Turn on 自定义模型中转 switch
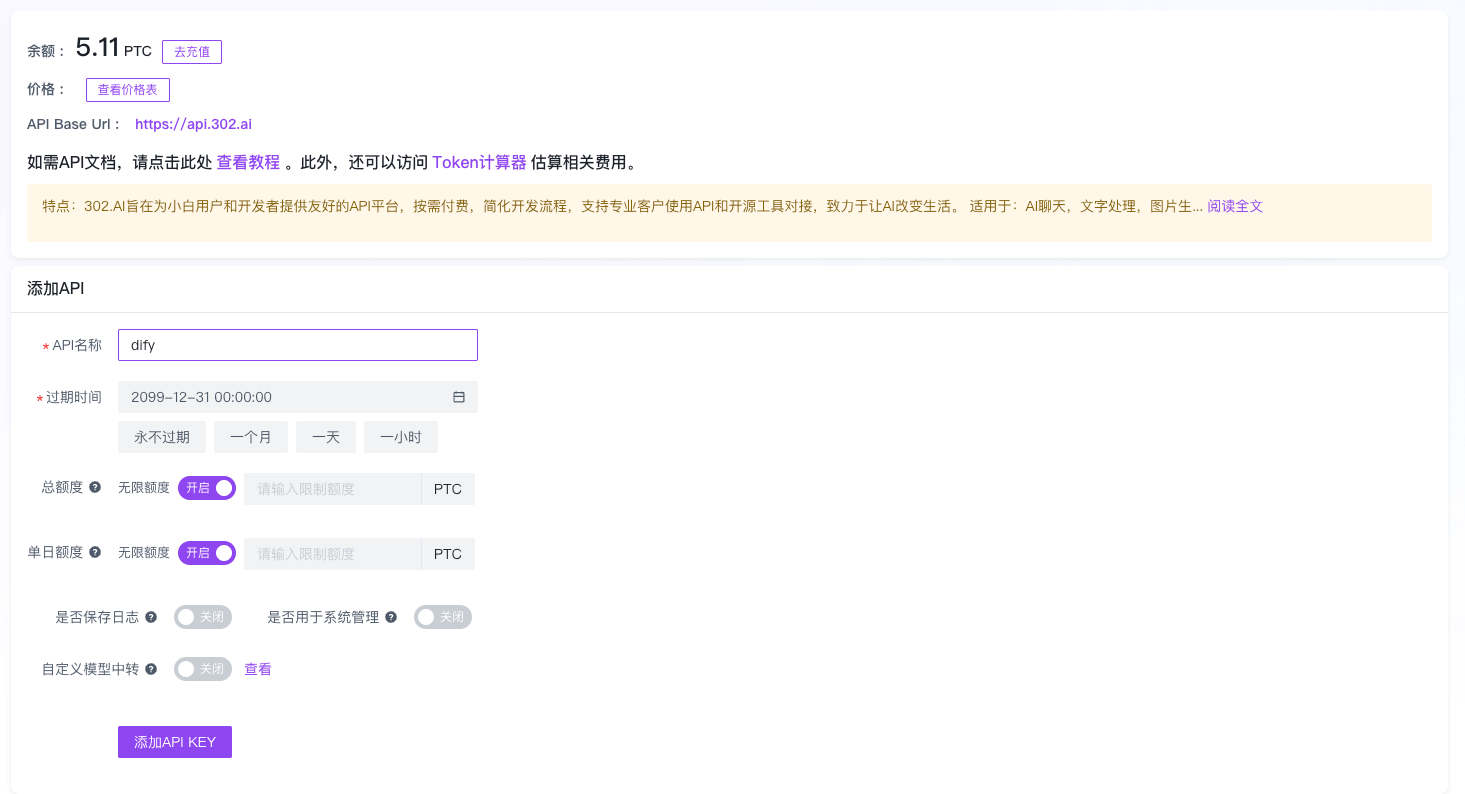Screen dimensions: 1465x794 [203, 669]
